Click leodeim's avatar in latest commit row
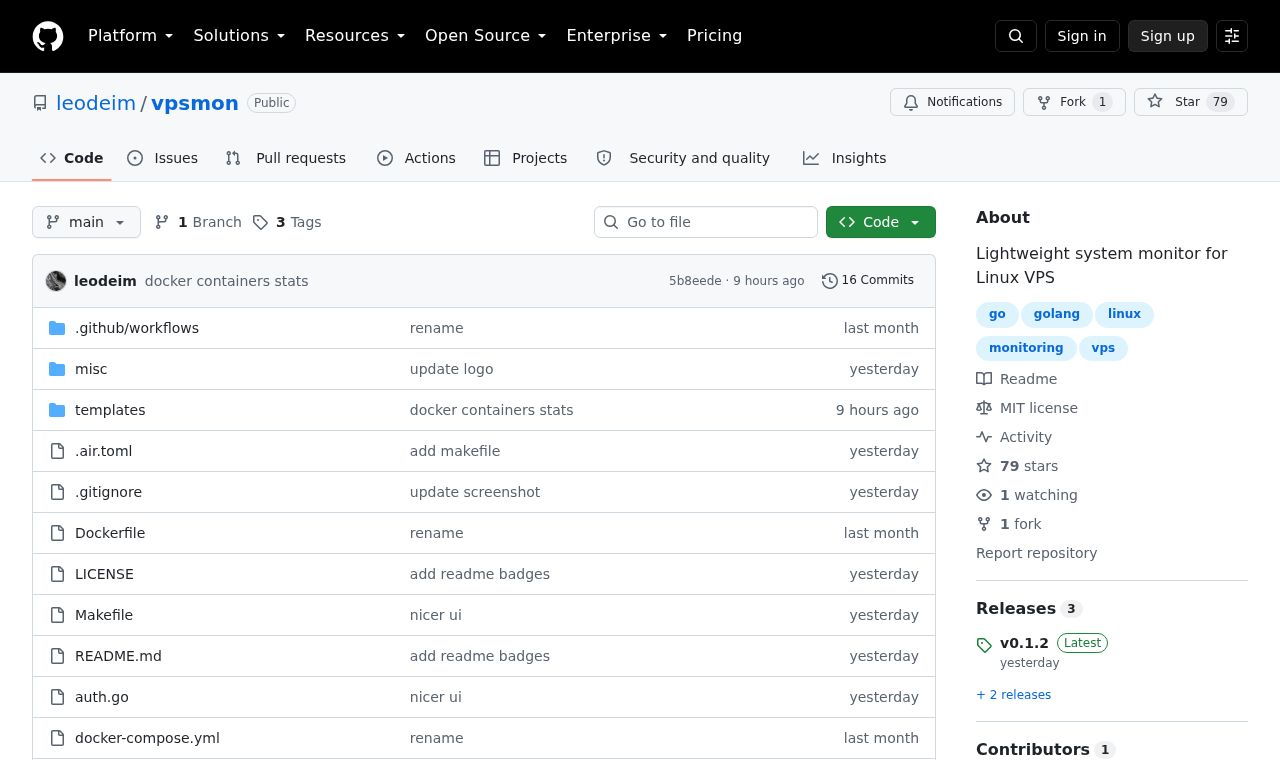Viewport: 1280px width, 760px height. coord(56,281)
